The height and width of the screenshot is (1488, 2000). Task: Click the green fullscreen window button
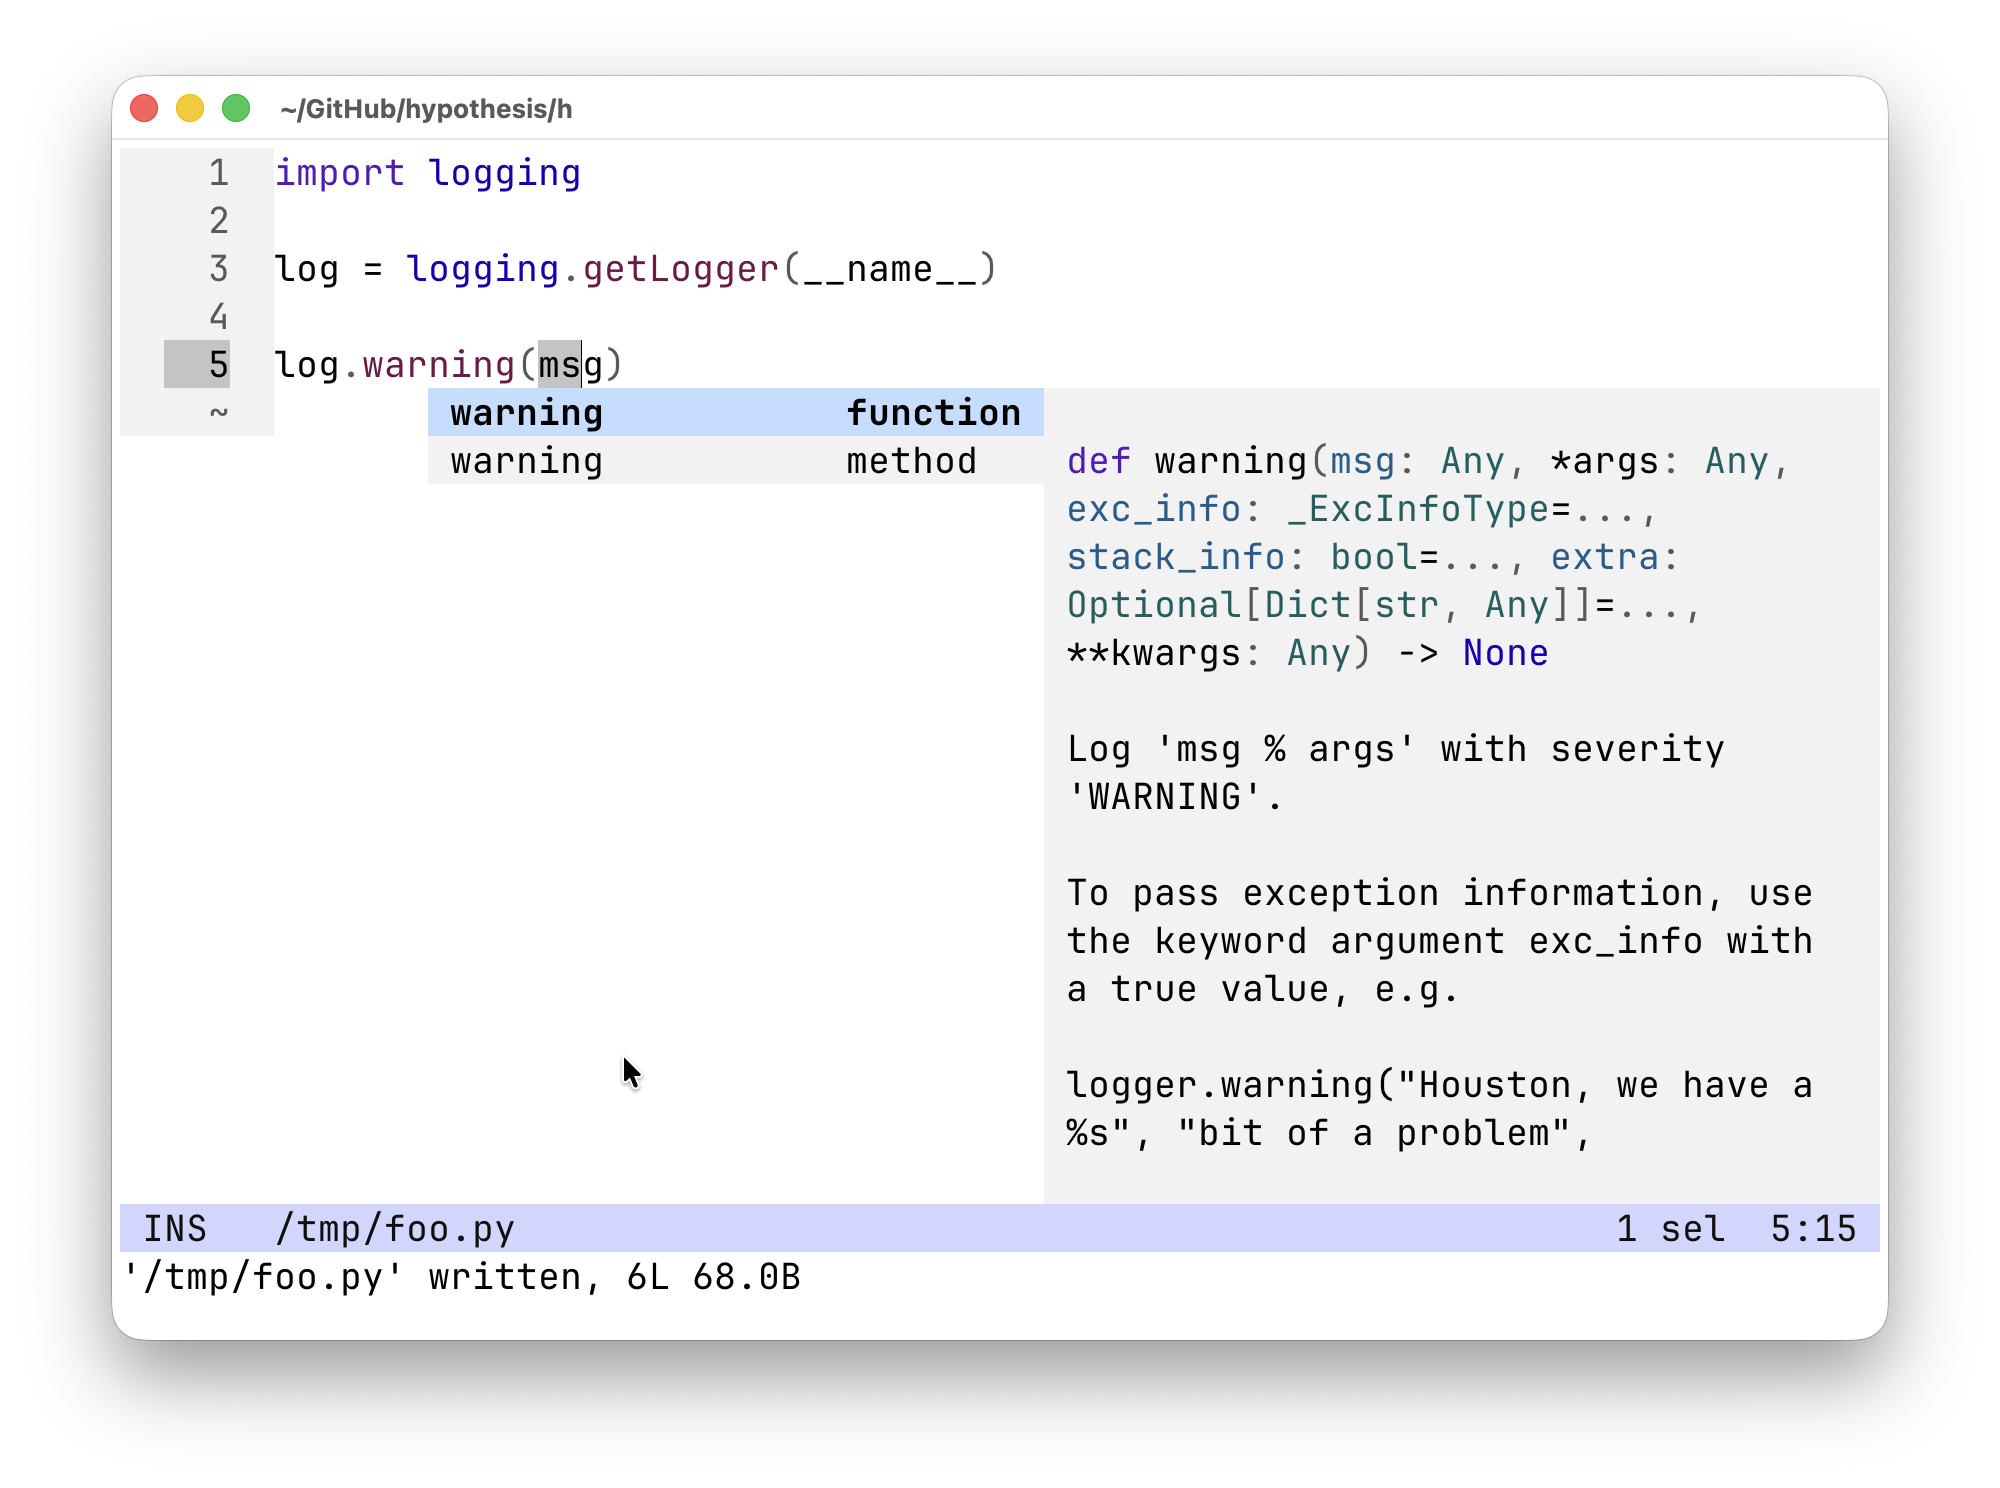[236, 108]
